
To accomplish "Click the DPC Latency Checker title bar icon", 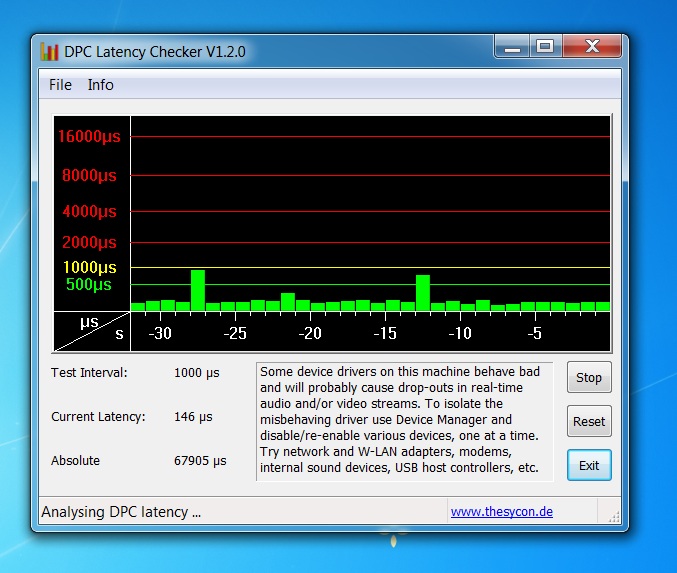I will [49, 52].
